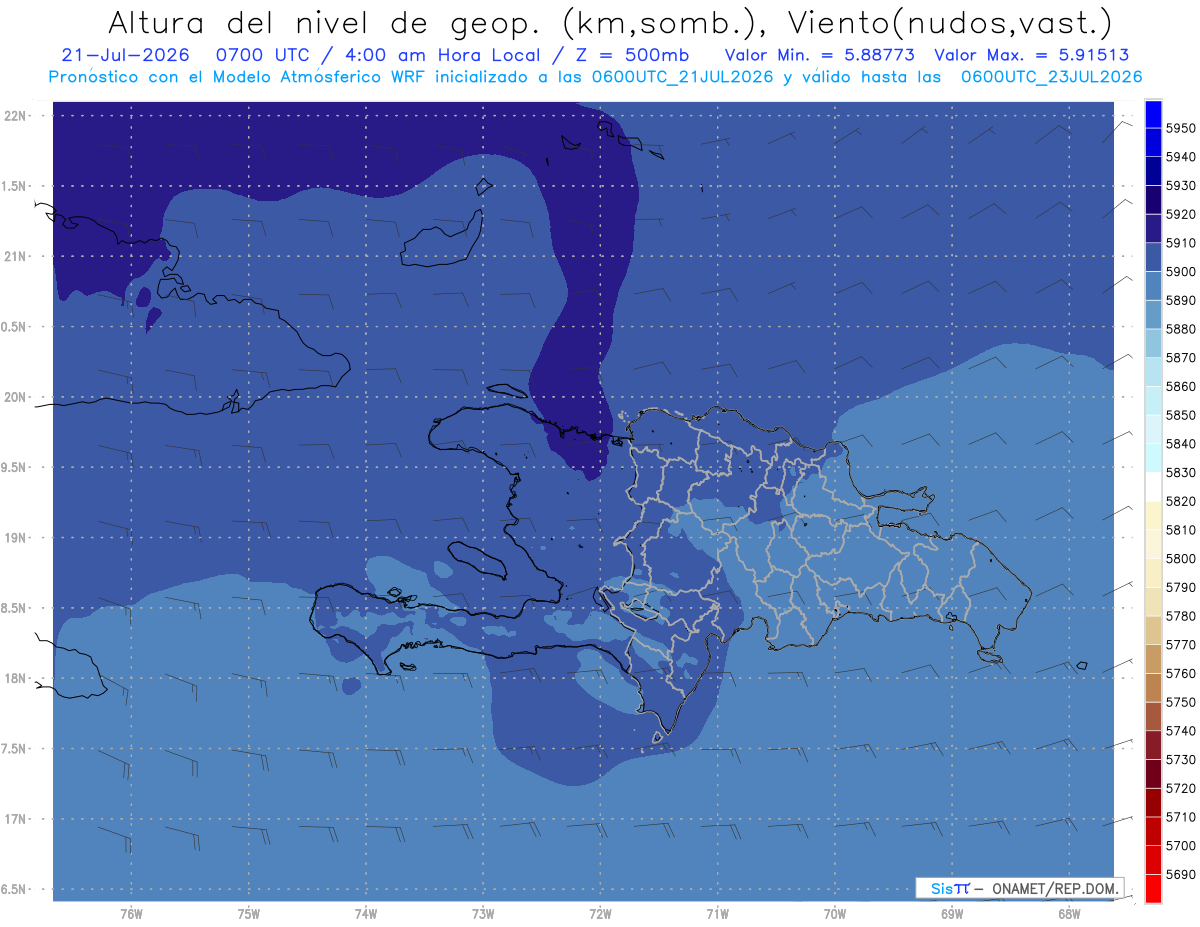Screen dimensions: 1200x927
Task: Click the '73W' longitude label
Action: click(x=483, y=914)
